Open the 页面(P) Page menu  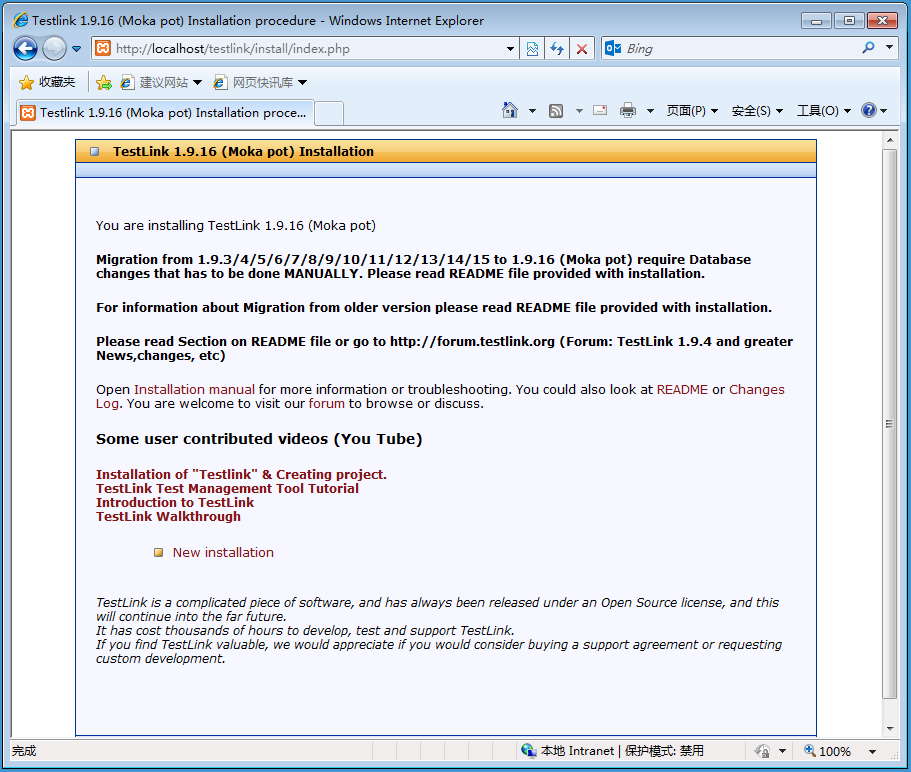692,111
